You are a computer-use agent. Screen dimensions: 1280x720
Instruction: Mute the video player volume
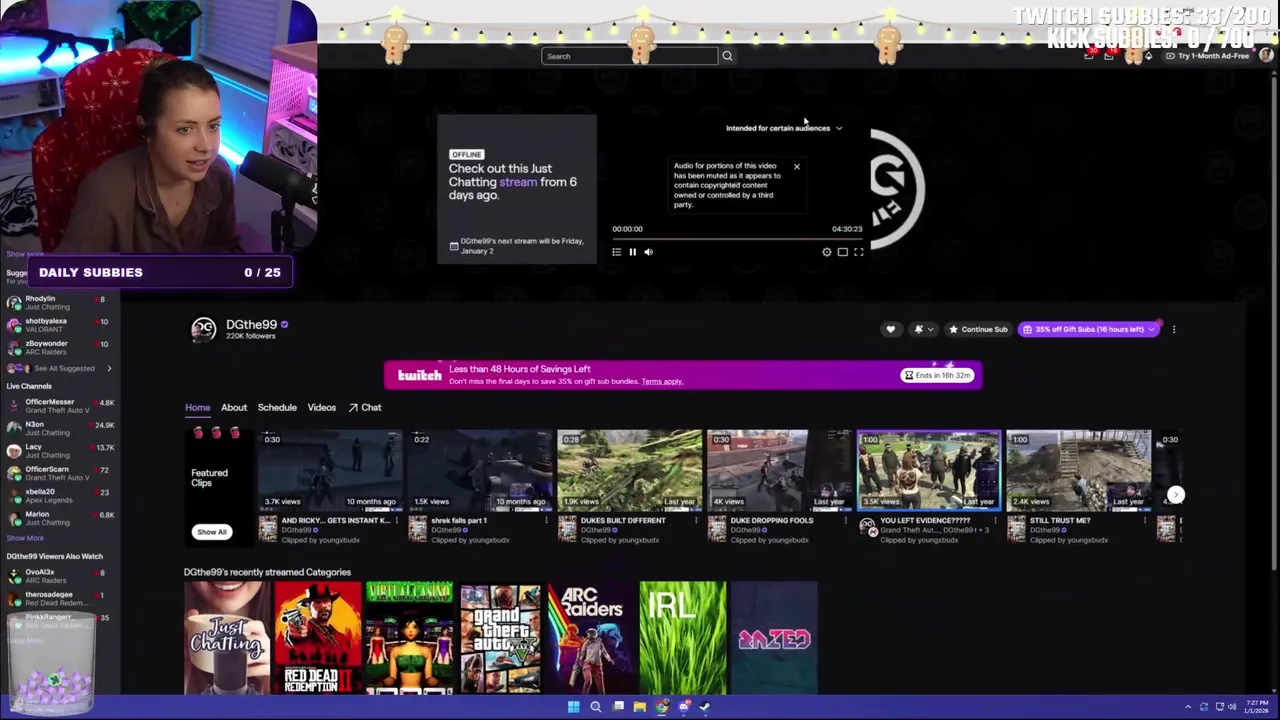[648, 252]
